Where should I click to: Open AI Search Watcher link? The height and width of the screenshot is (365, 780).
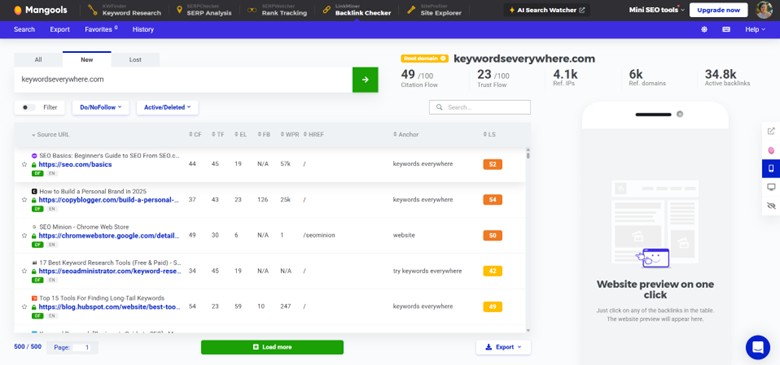(x=547, y=10)
